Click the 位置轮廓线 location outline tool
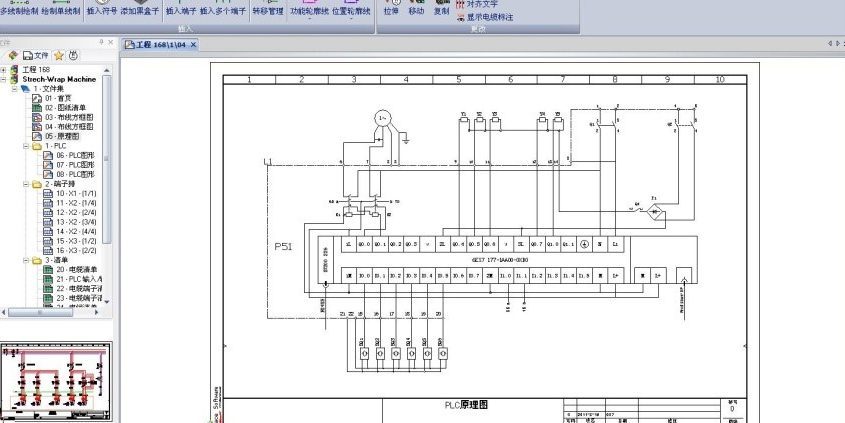 click(x=351, y=9)
